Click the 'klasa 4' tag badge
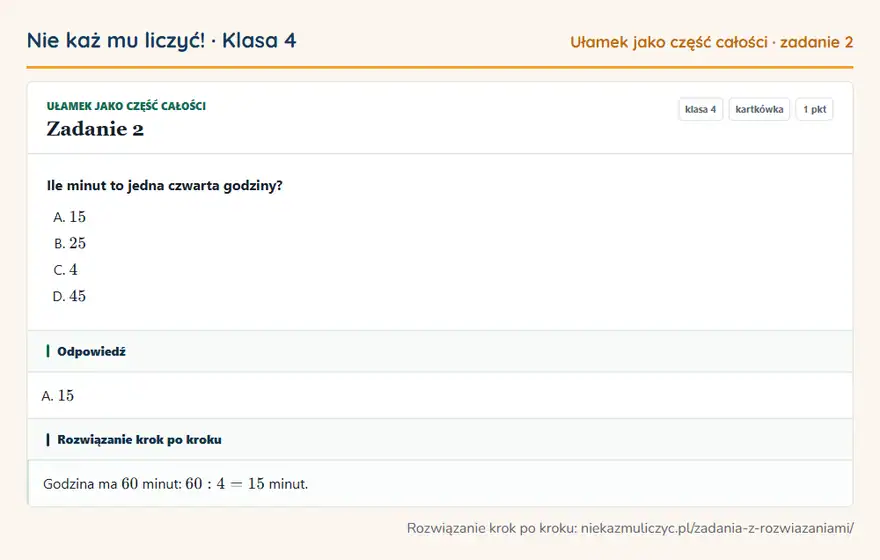Screen dimensions: 880x560 [x=700, y=109]
